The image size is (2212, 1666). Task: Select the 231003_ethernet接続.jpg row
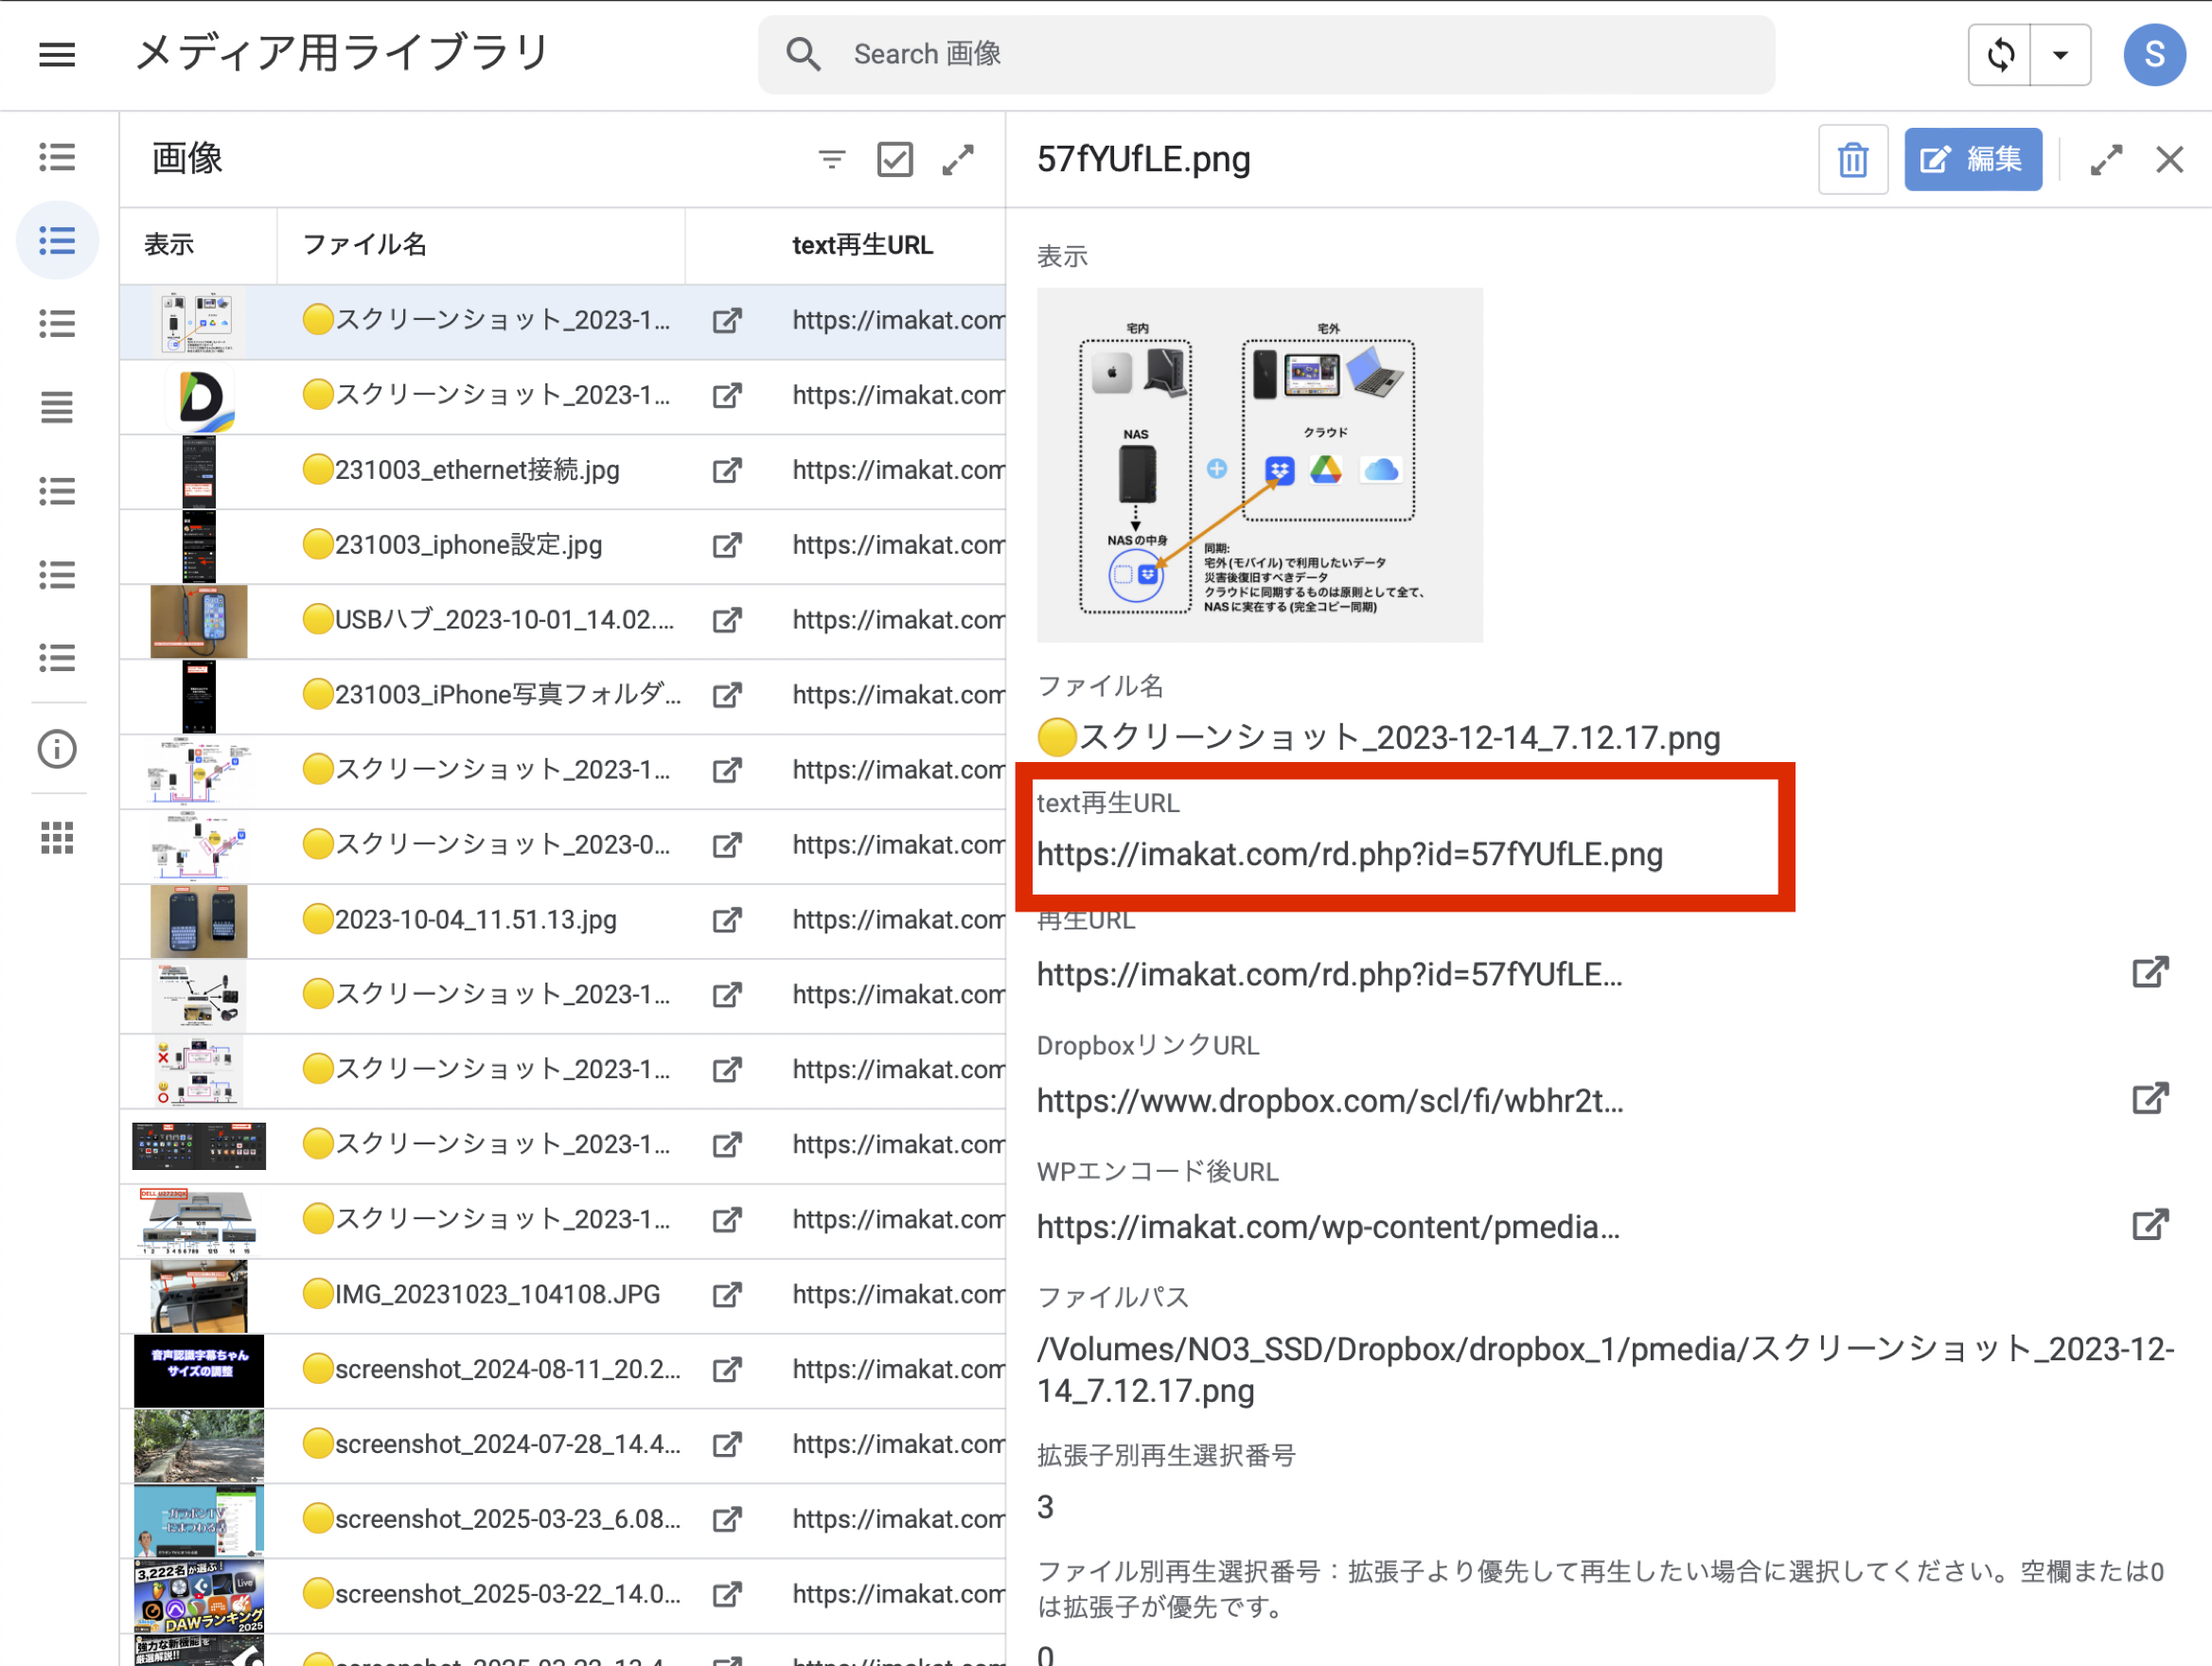coord(476,470)
